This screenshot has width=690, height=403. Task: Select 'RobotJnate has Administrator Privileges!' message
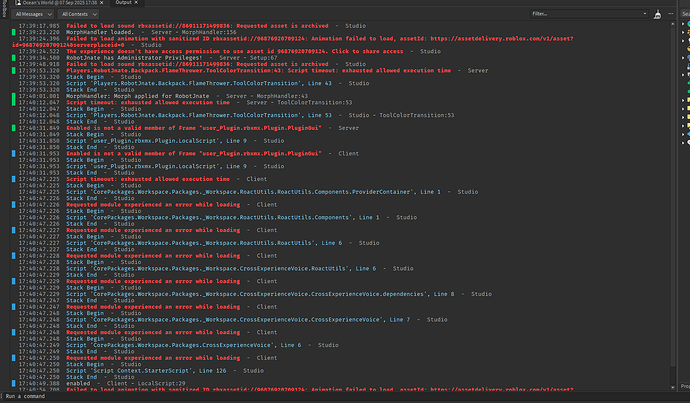pos(134,58)
